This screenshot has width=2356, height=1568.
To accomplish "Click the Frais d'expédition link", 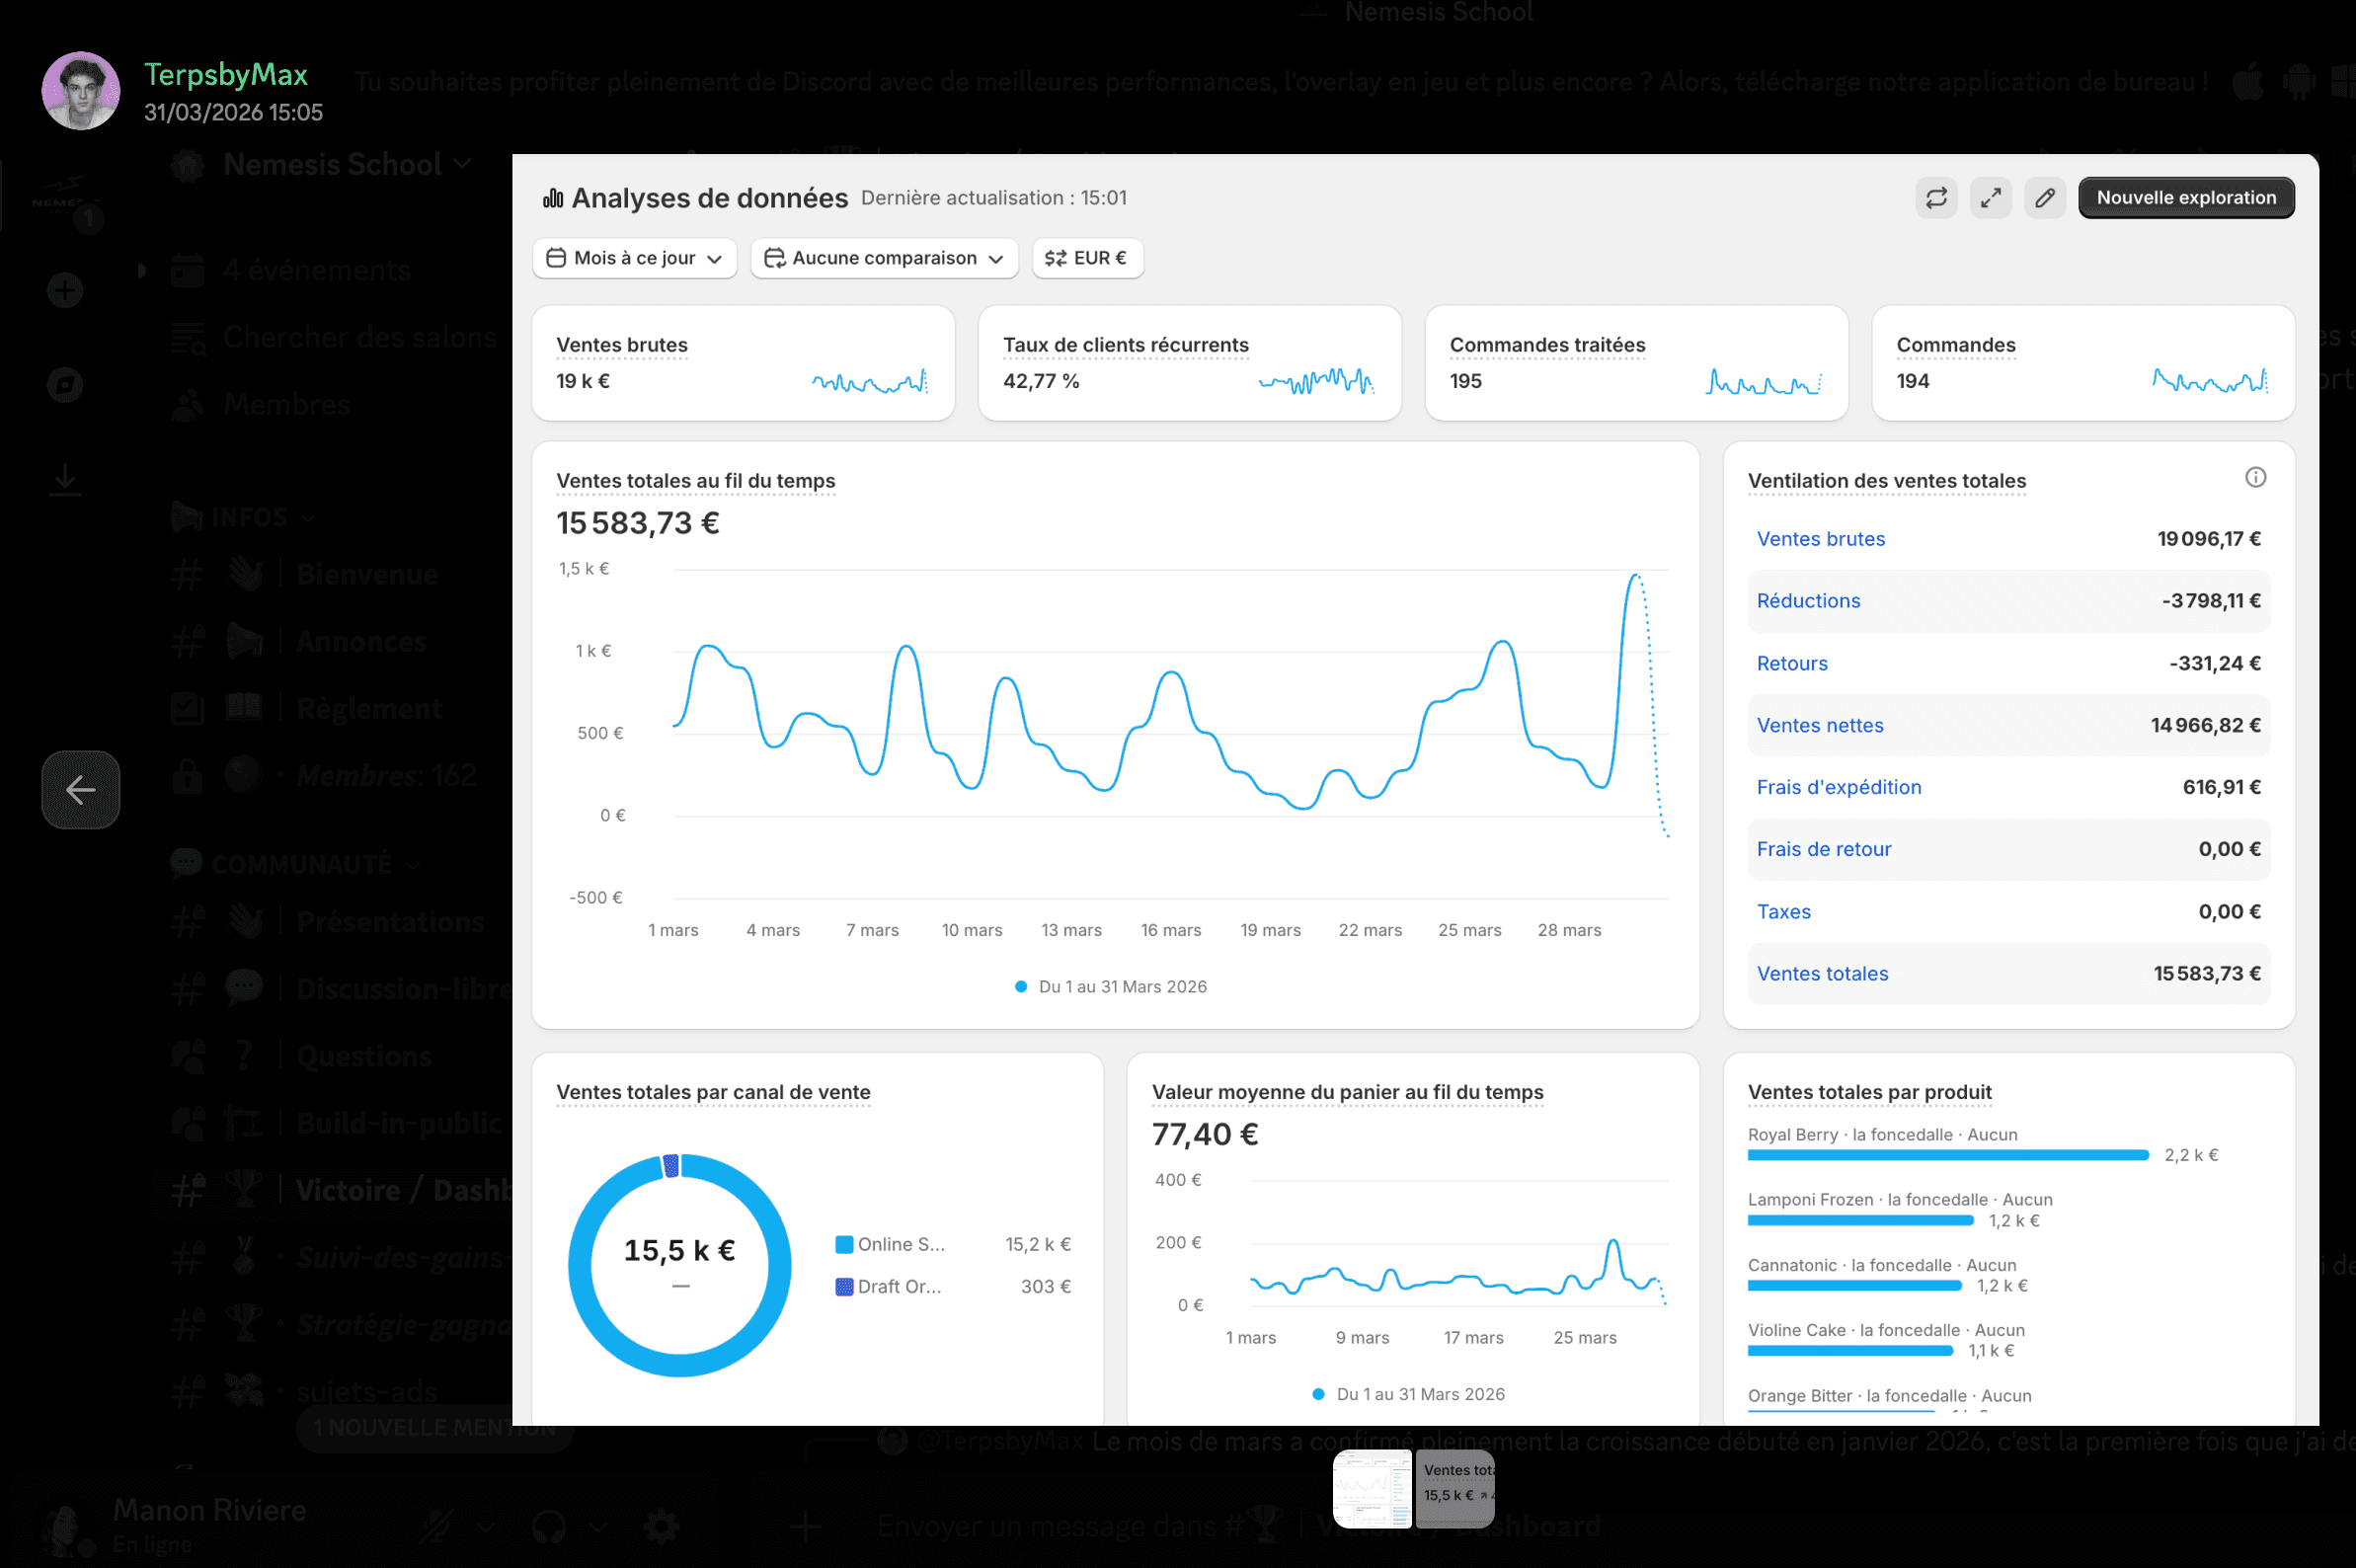I will tap(1839, 787).
